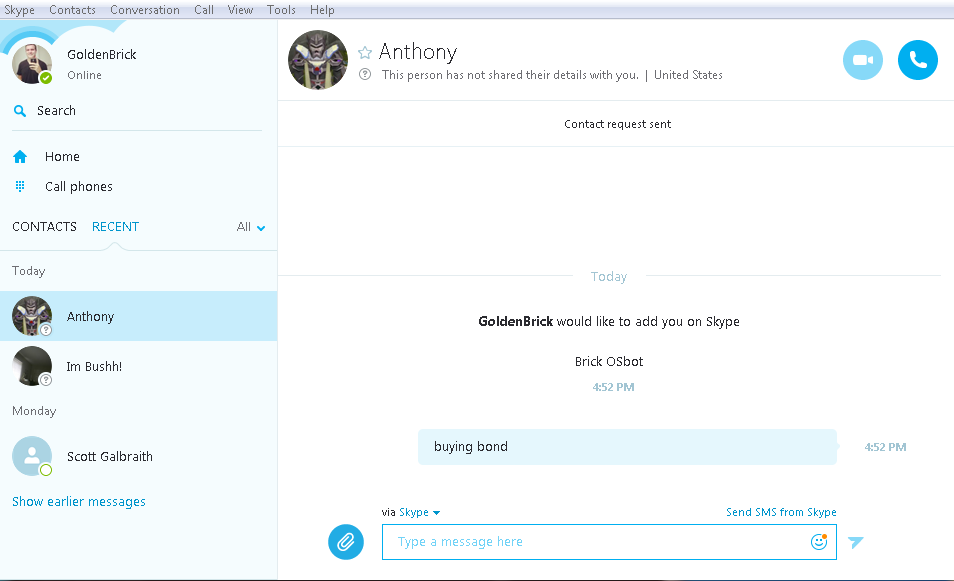Open Call phones in the sidebar
The height and width of the screenshot is (581, 954).
tap(79, 186)
